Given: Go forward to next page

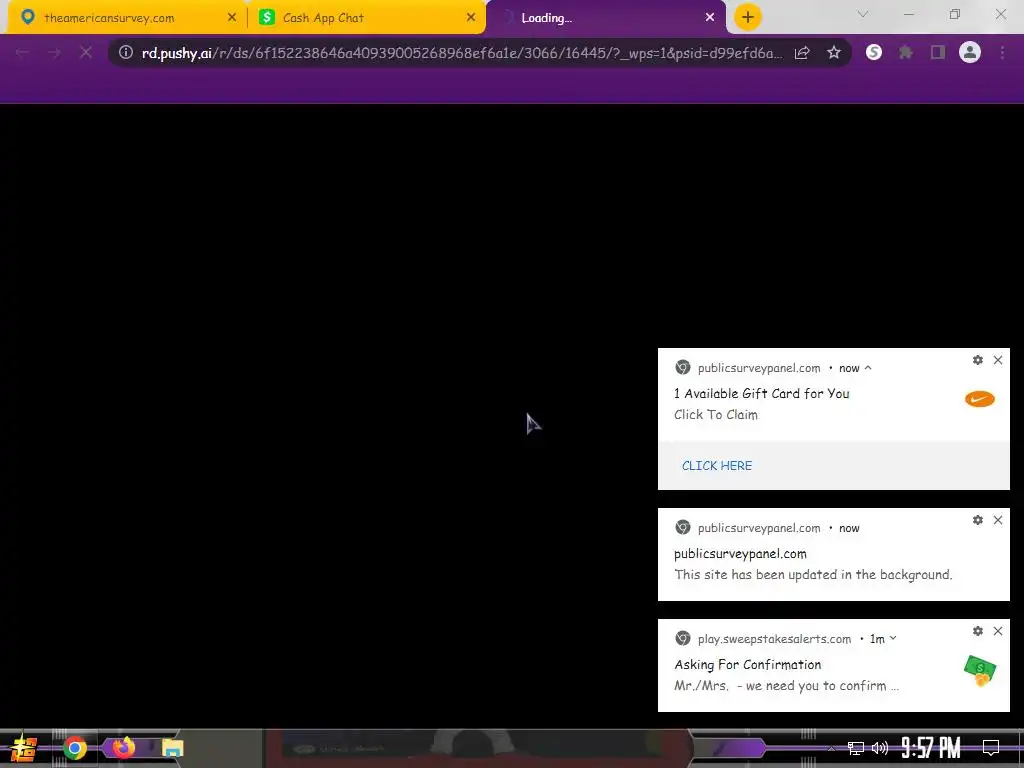Looking at the screenshot, I should click(x=54, y=53).
